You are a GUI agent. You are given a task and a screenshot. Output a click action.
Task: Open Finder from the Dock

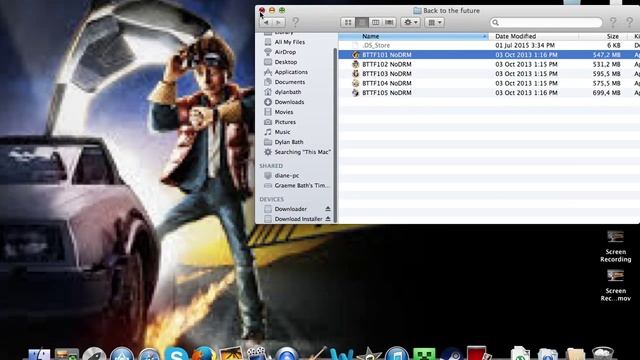click(39, 354)
